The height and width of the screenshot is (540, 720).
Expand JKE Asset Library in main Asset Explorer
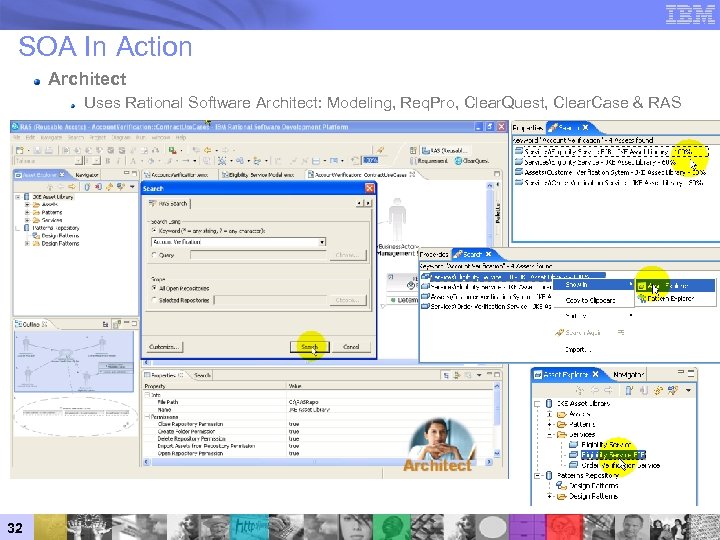click(18, 197)
